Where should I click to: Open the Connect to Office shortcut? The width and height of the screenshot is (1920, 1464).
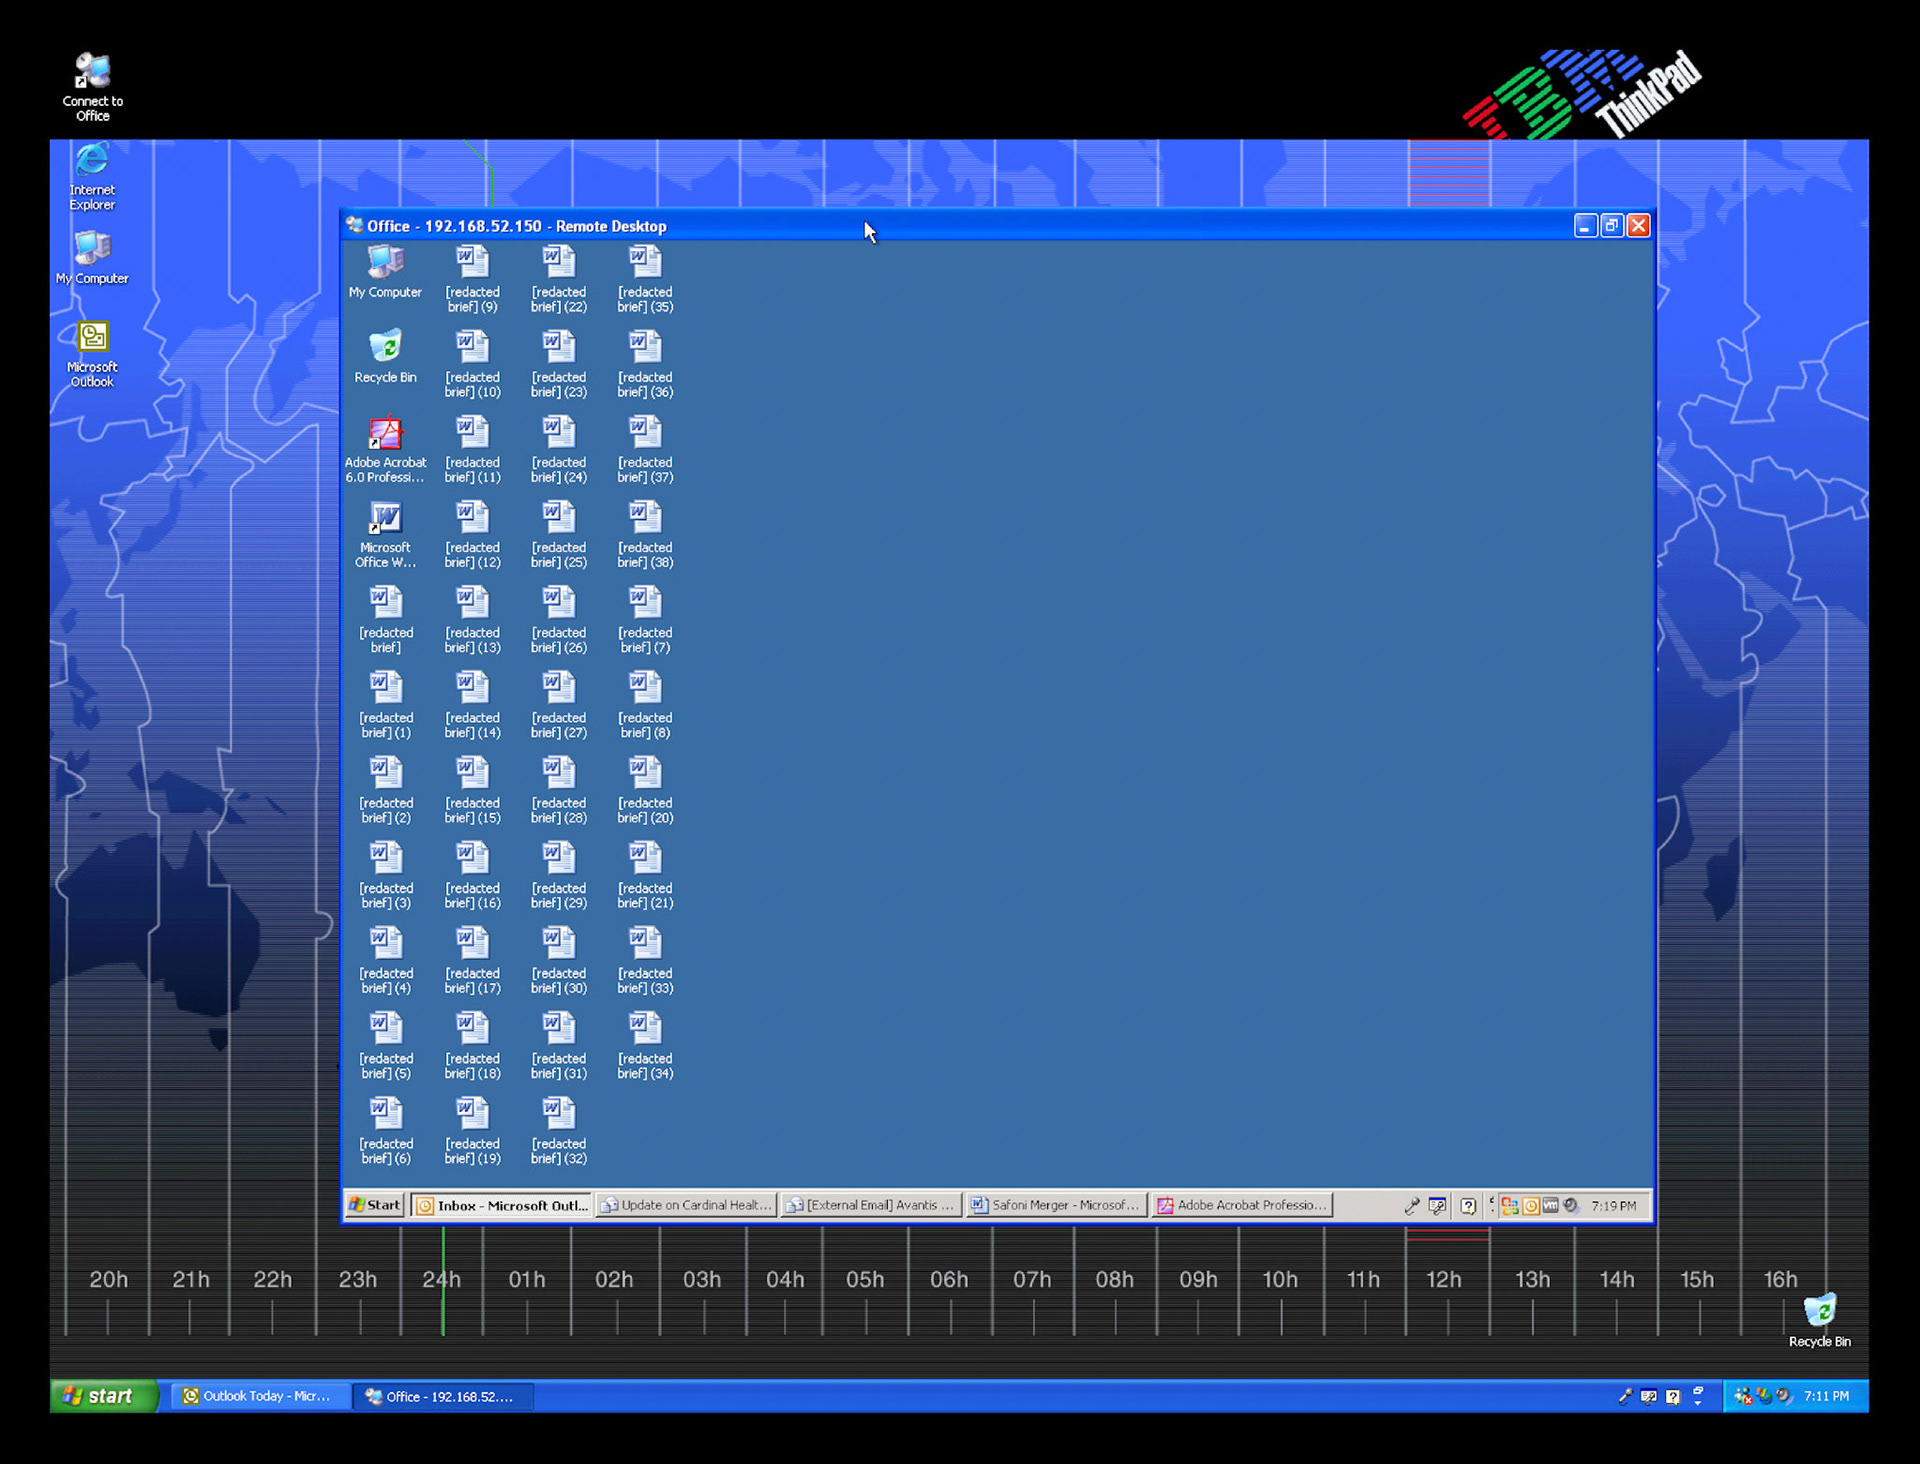92,72
